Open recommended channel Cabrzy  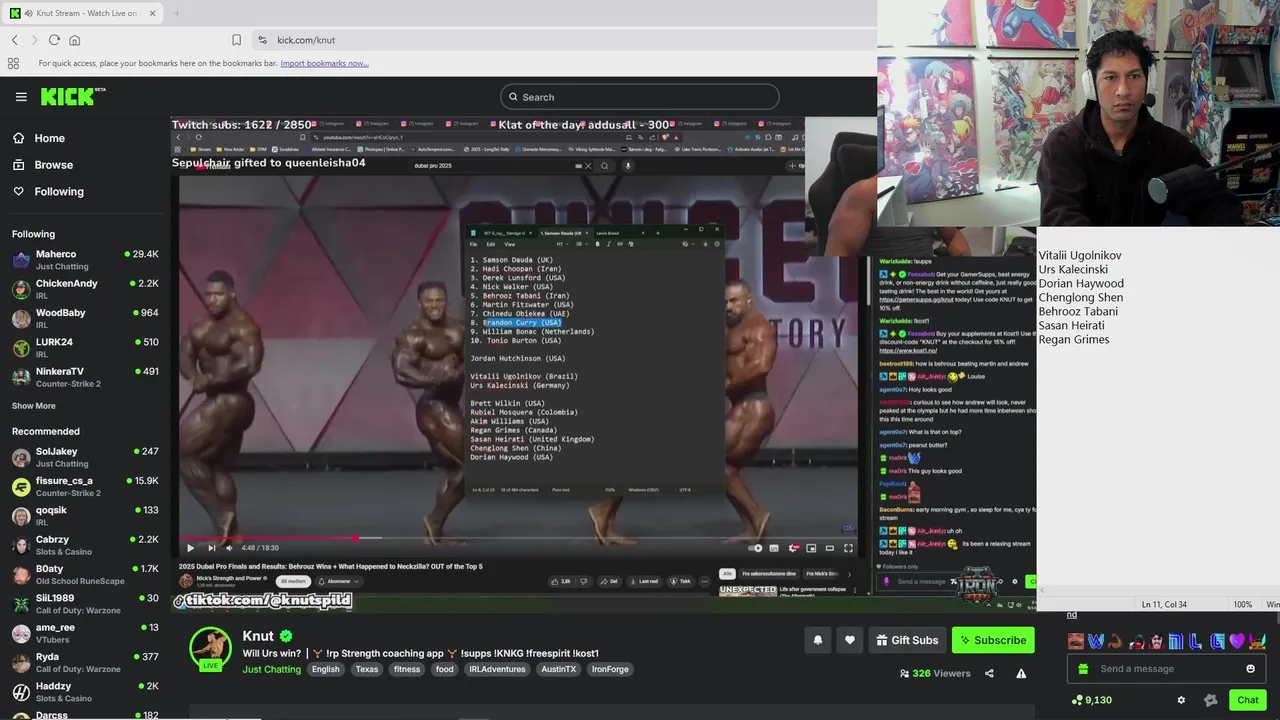tap(85, 545)
